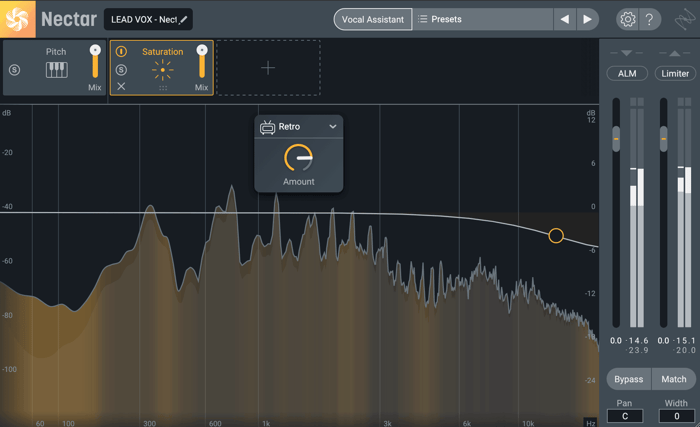Click the output meter up-arrow marker
The height and width of the screenshot is (427, 700).
click(x=675, y=53)
